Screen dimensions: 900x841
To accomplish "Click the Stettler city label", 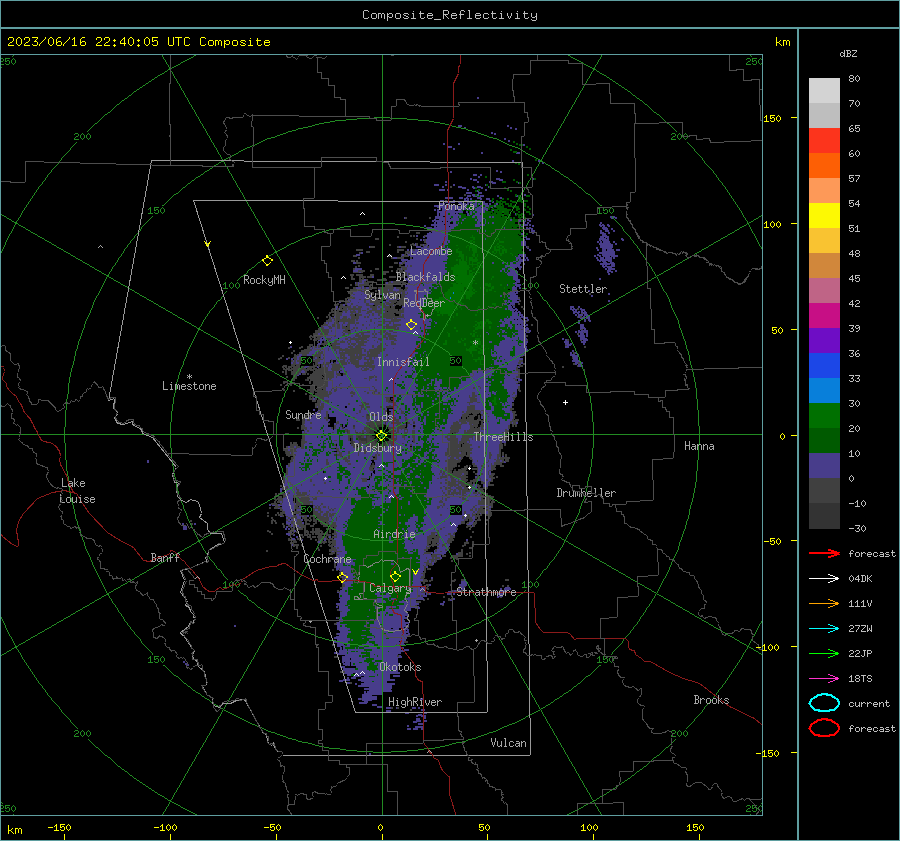I will [x=583, y=289].
